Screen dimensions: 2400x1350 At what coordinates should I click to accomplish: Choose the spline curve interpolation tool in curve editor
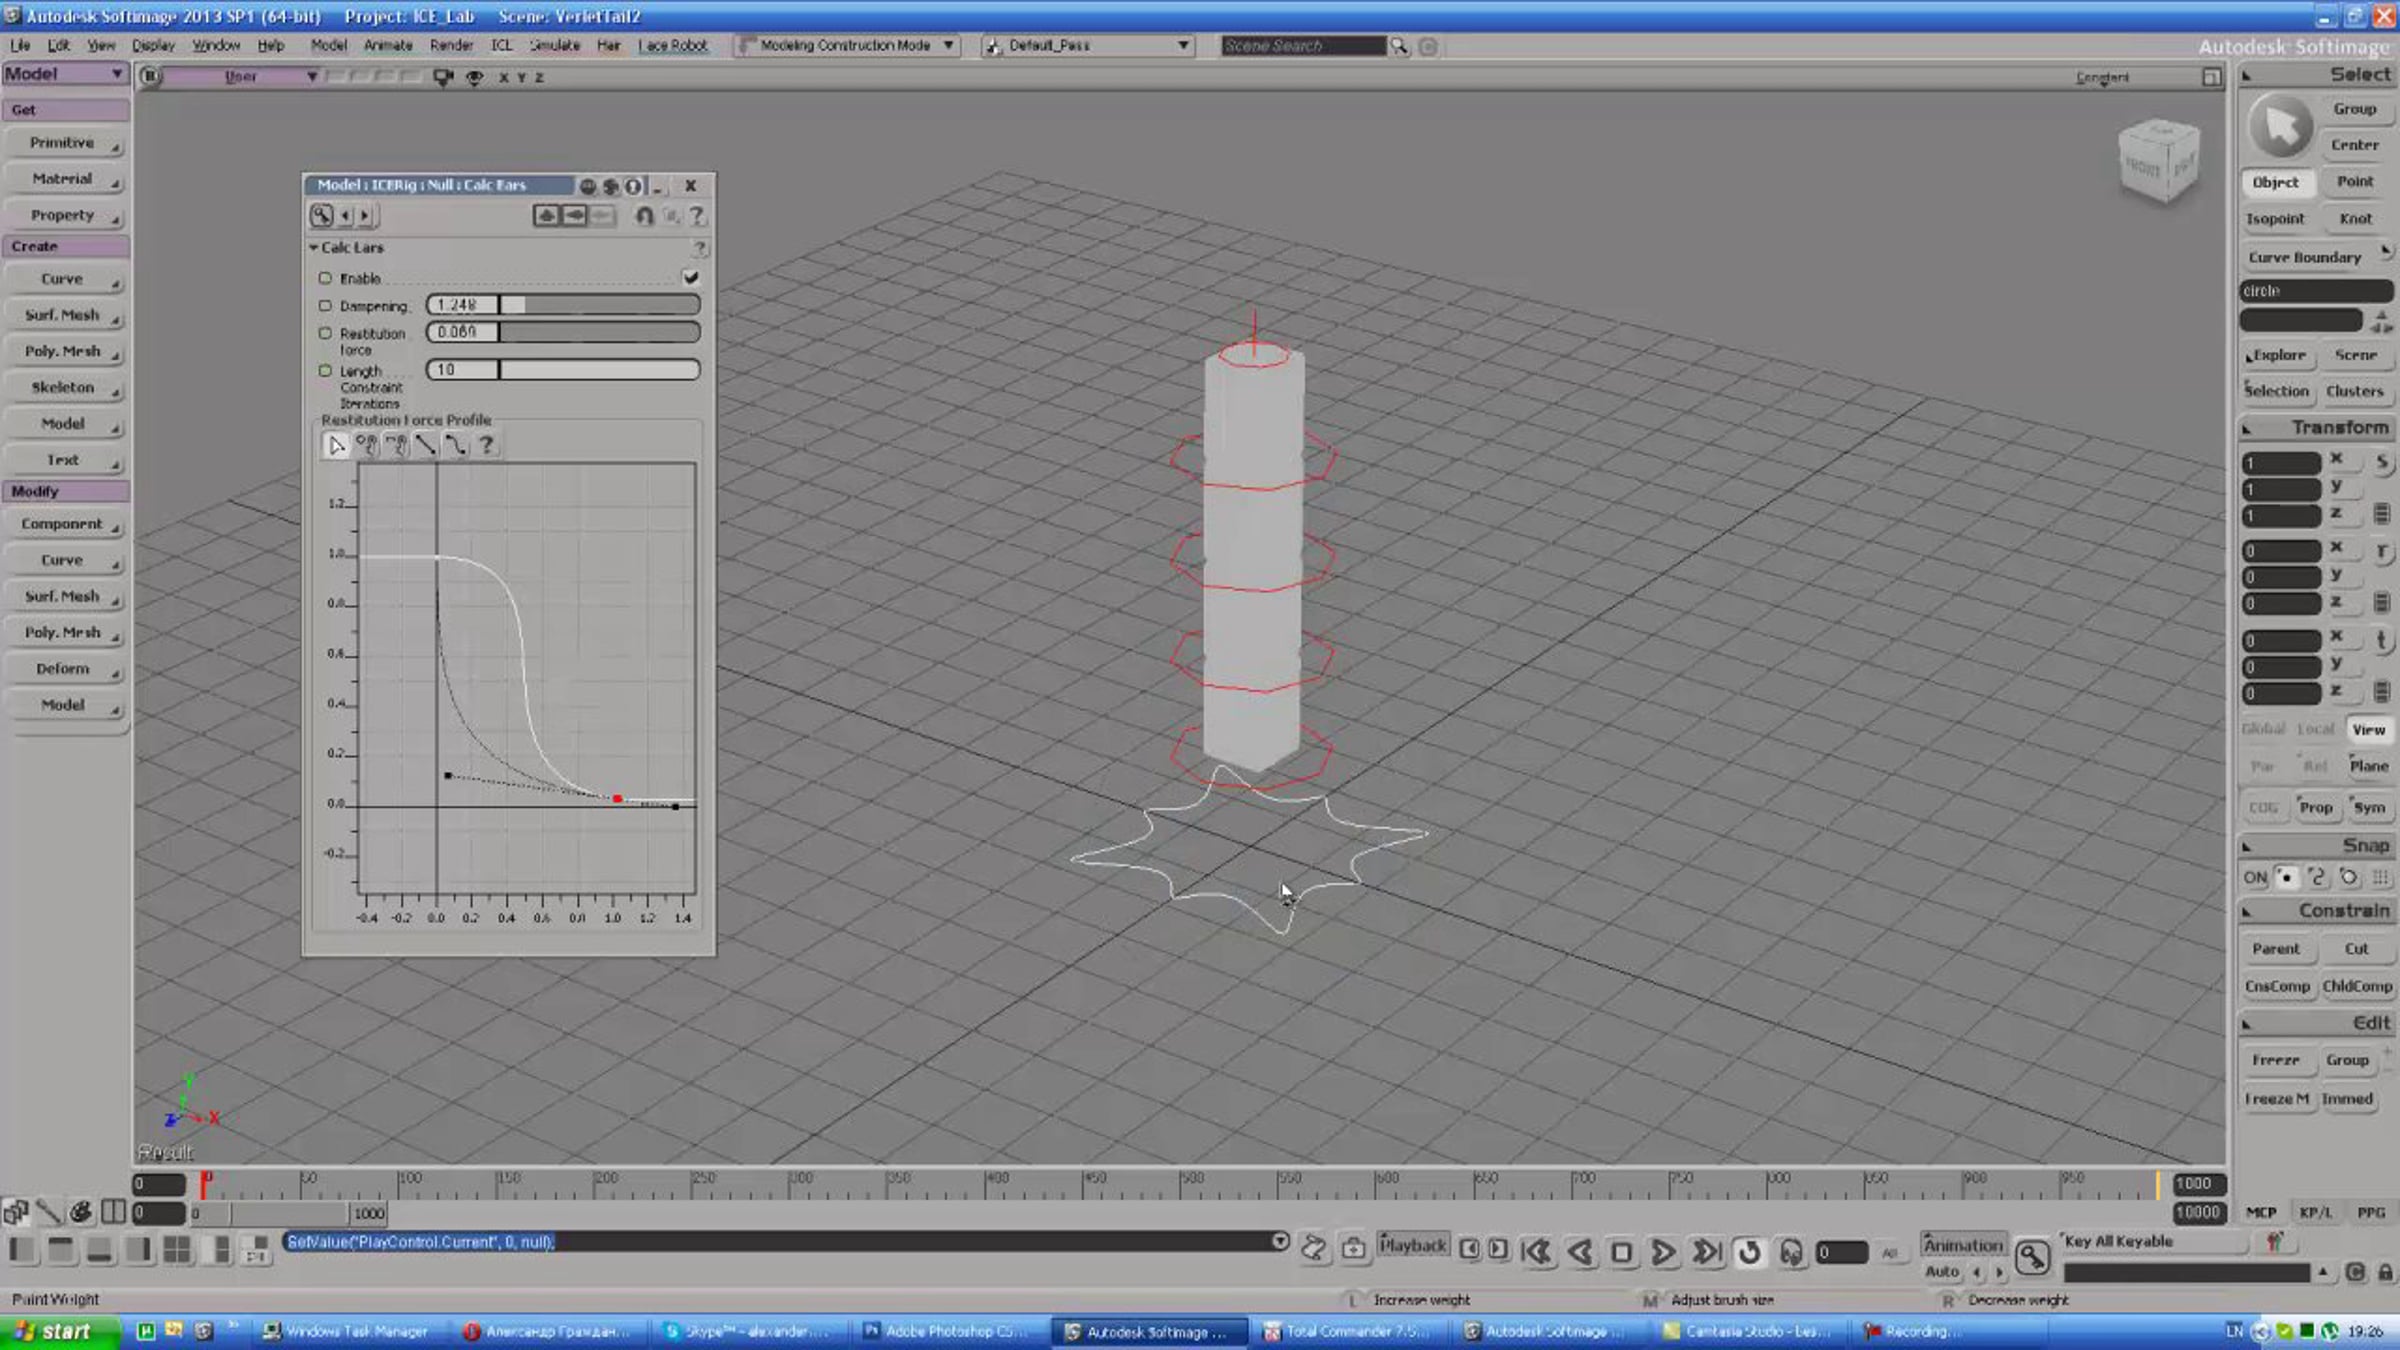[x=456, y=445]
